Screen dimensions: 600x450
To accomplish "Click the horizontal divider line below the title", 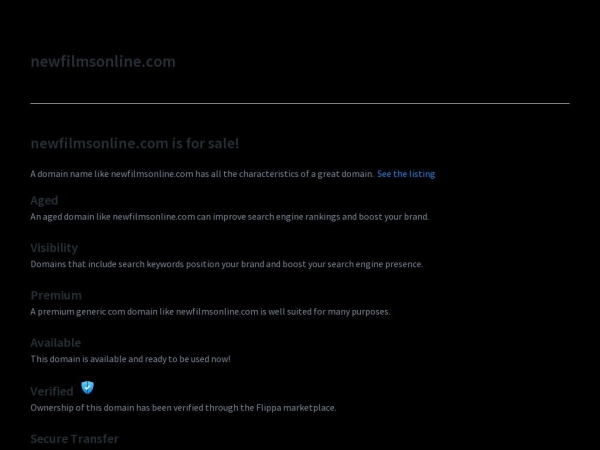I will [x=300, y=103].
